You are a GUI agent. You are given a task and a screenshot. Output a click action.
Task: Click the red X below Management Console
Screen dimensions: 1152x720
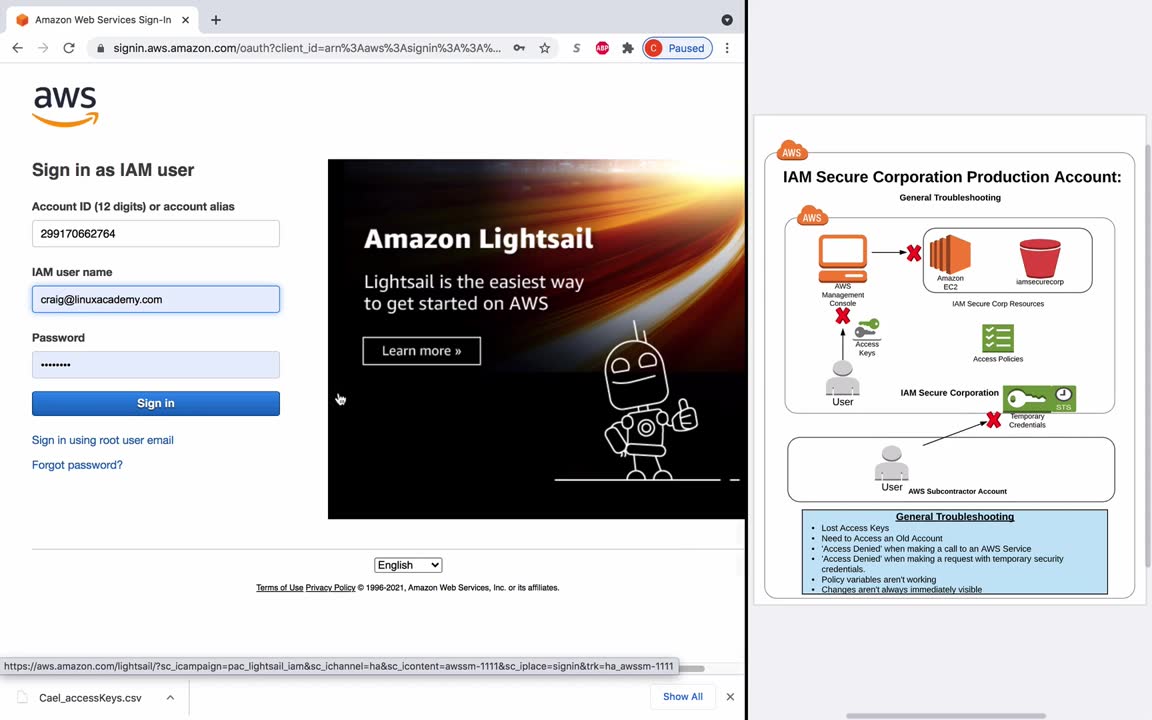843,317
